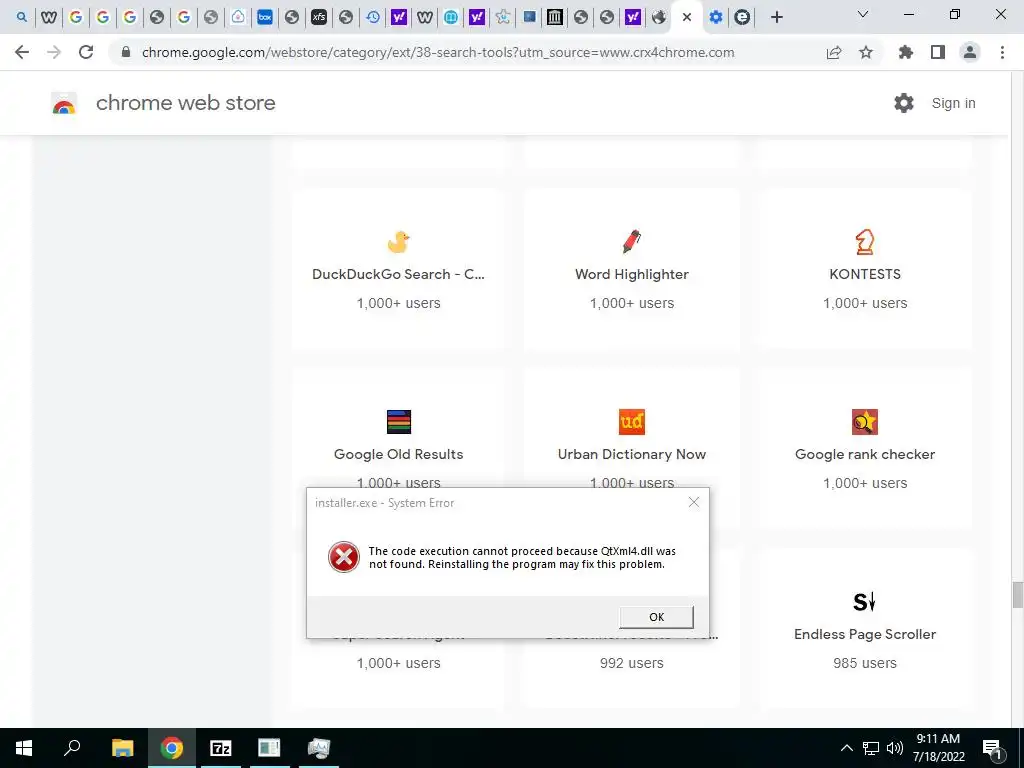1024x768 pixels.
Task: Click the padlock site info icon
Action: click(126, 52)
